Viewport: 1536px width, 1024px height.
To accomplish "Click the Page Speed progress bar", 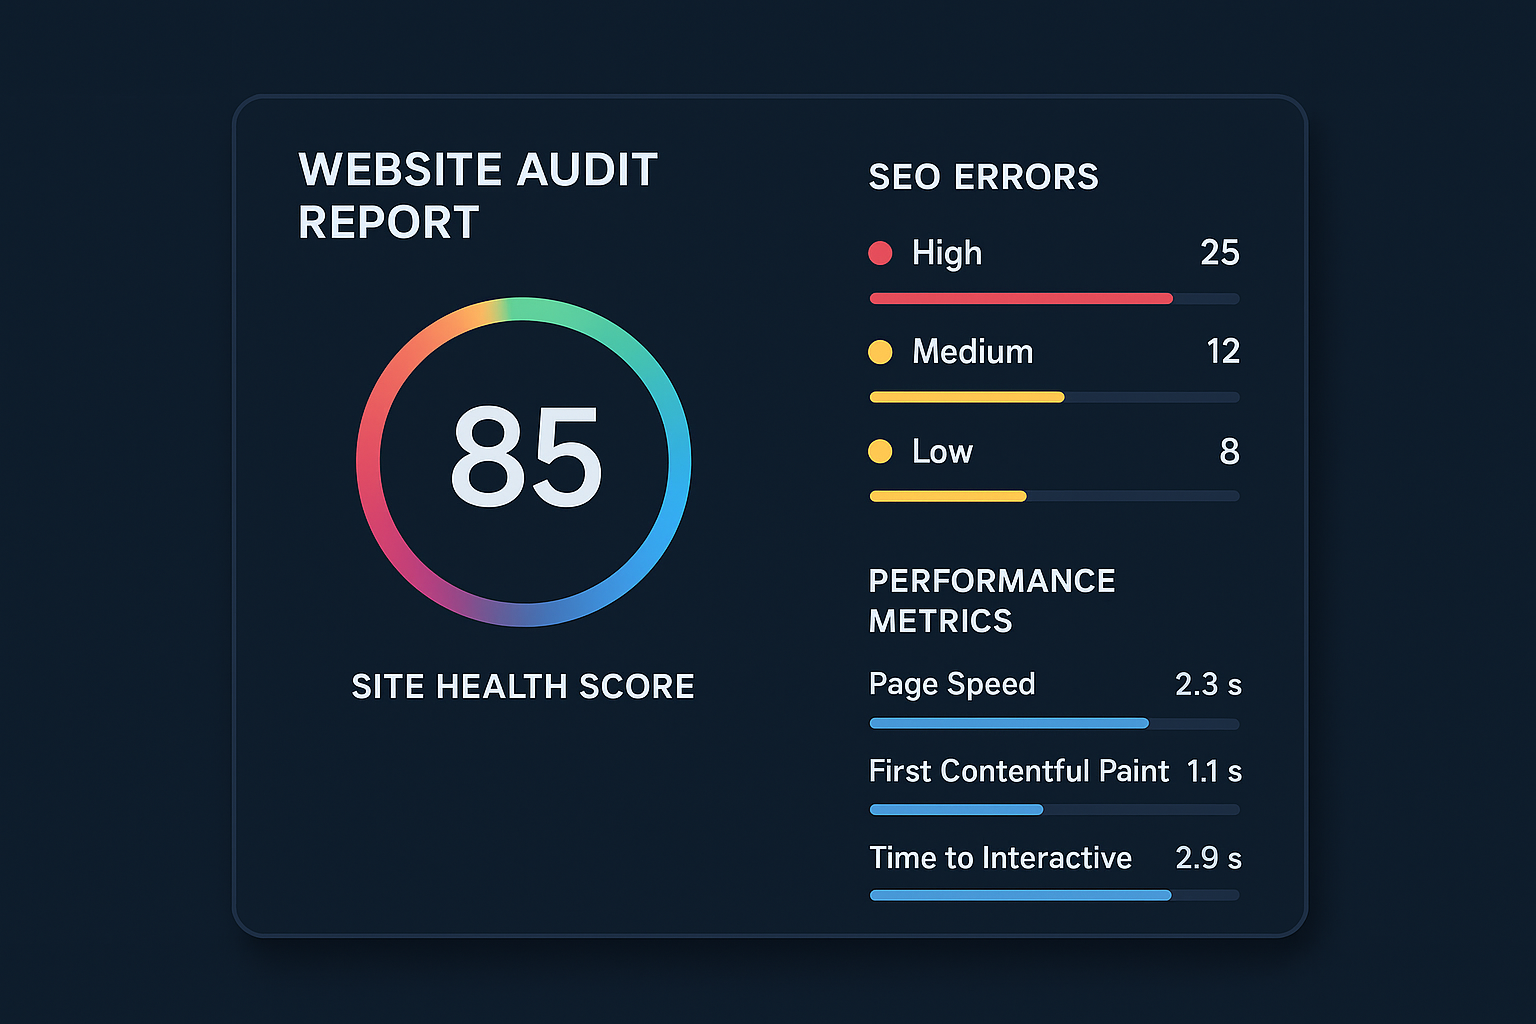I will pyautogui.click(x=1054, y=723).
